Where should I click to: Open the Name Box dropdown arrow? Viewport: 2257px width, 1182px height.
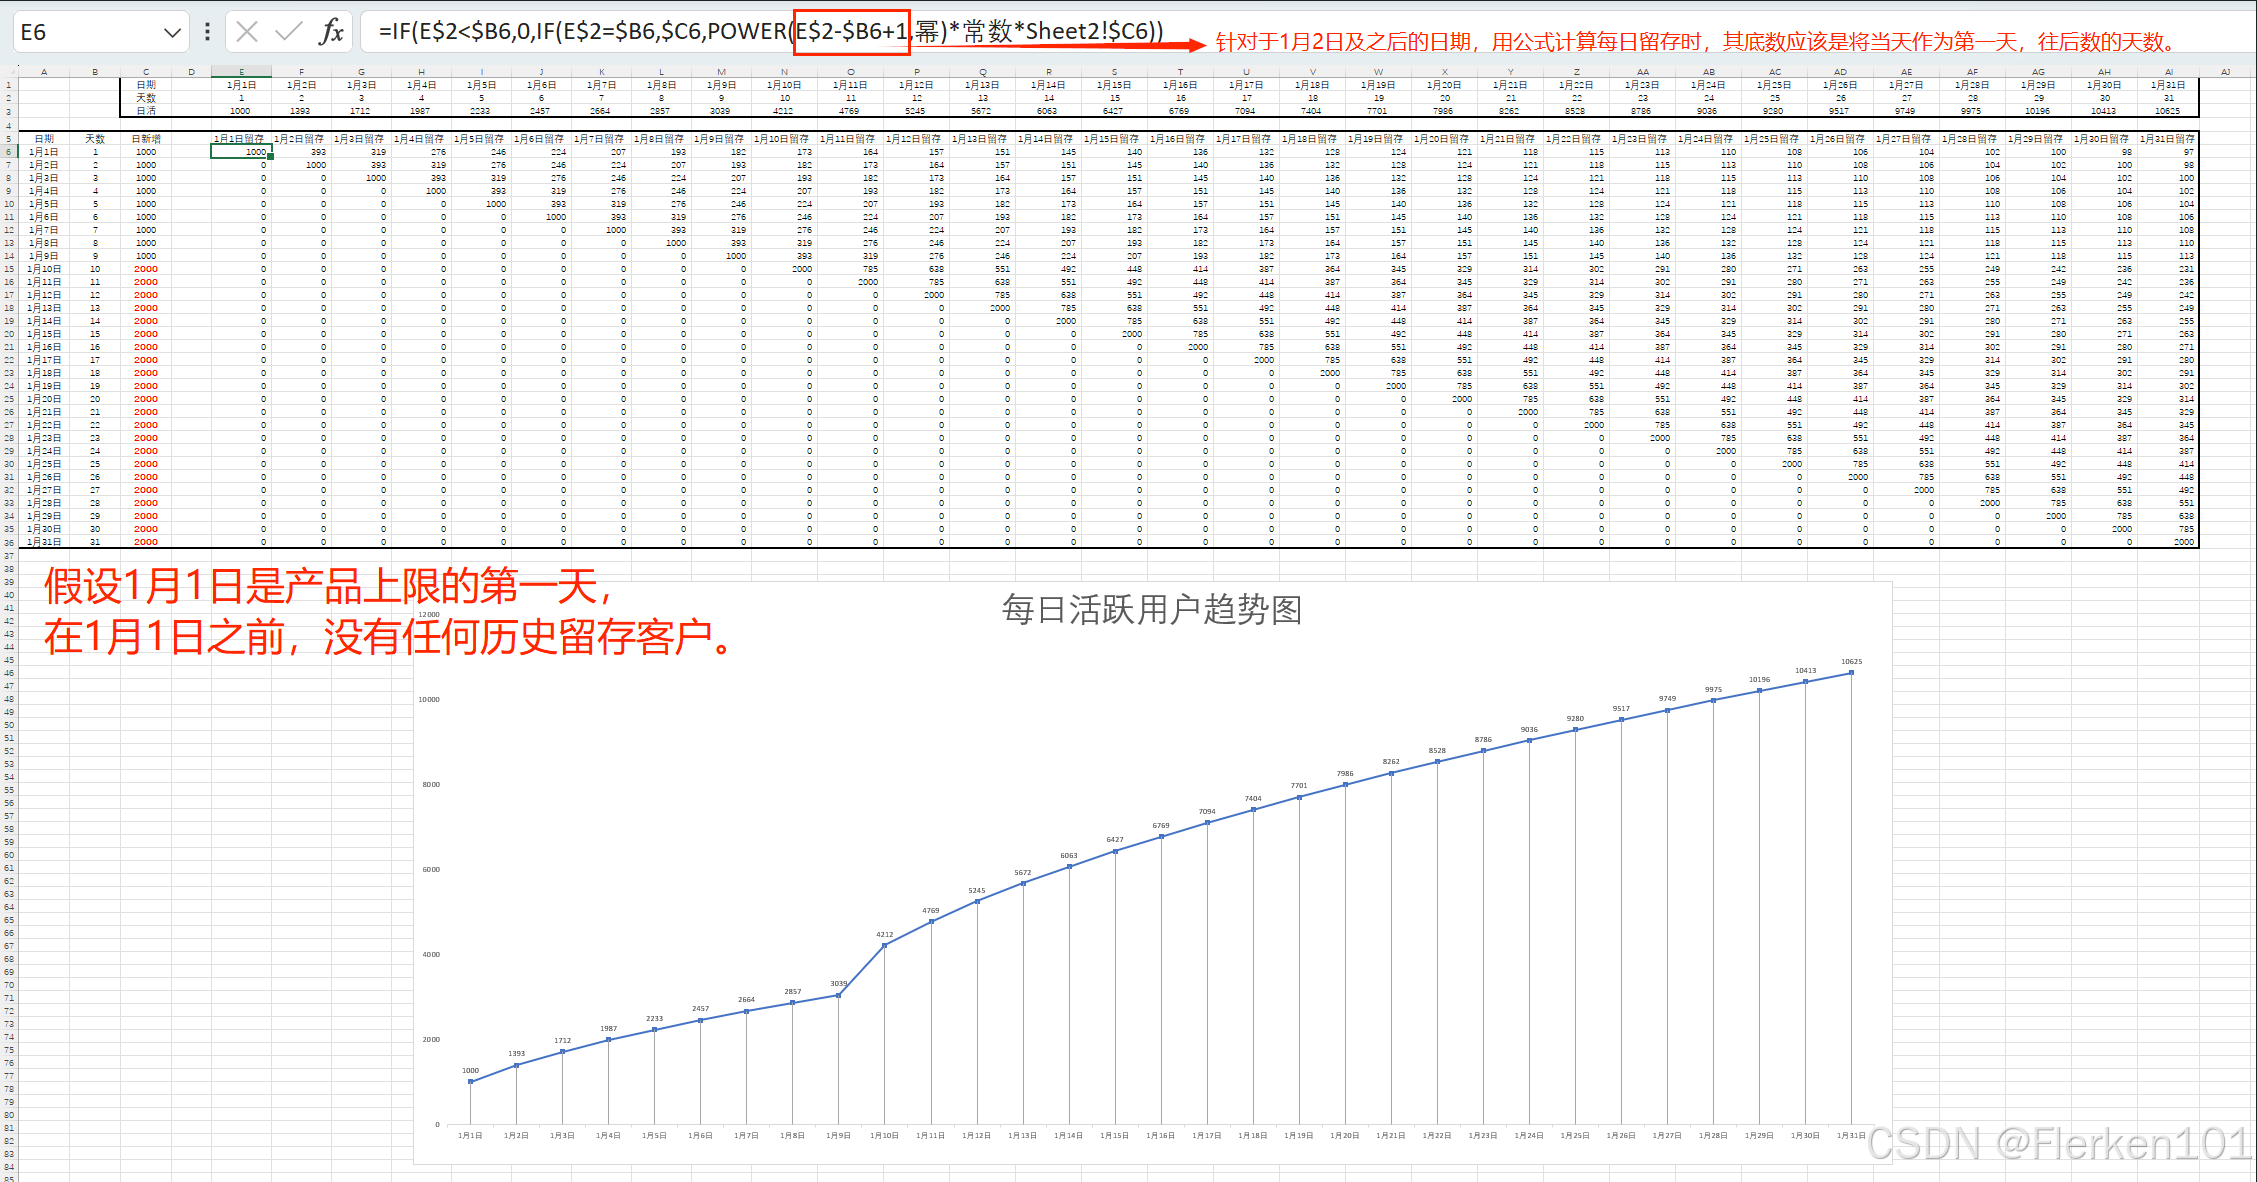pos(172,32)
